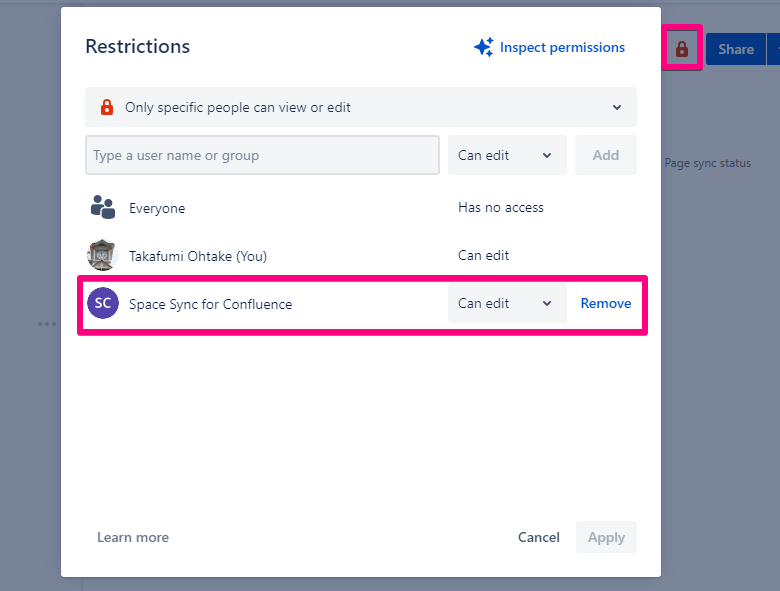Screen dimensions: 780x591
Task: Open the Learn more link
Action: click(x=133, y=537)
